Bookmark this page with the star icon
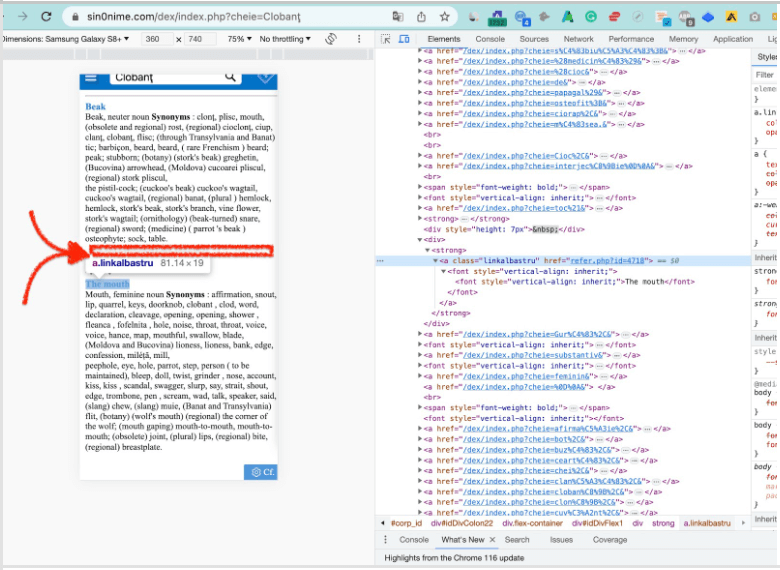Viewport: 780px width, 570px height. coord(444,16)
